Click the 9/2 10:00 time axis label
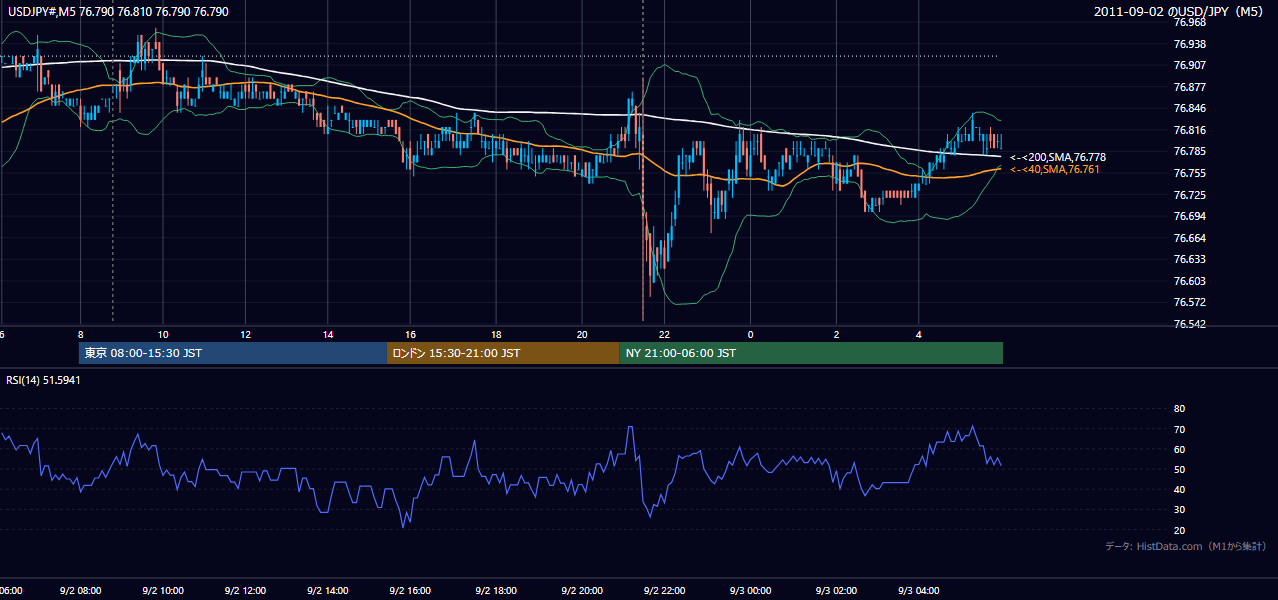1278x600 pixels. 162,591
